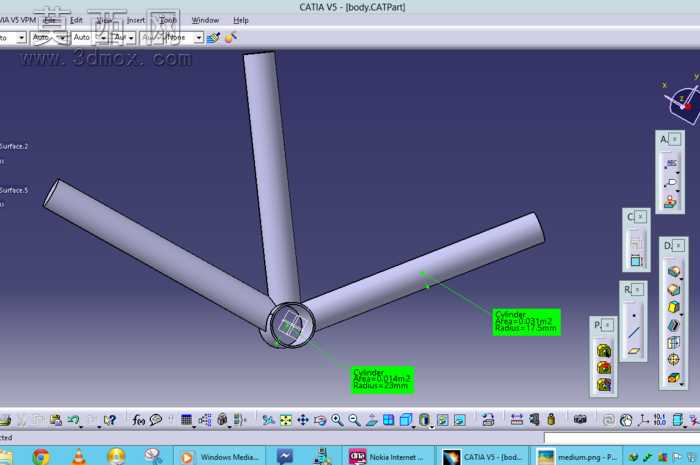Click the Normal View icon

(x=371, y=419)
